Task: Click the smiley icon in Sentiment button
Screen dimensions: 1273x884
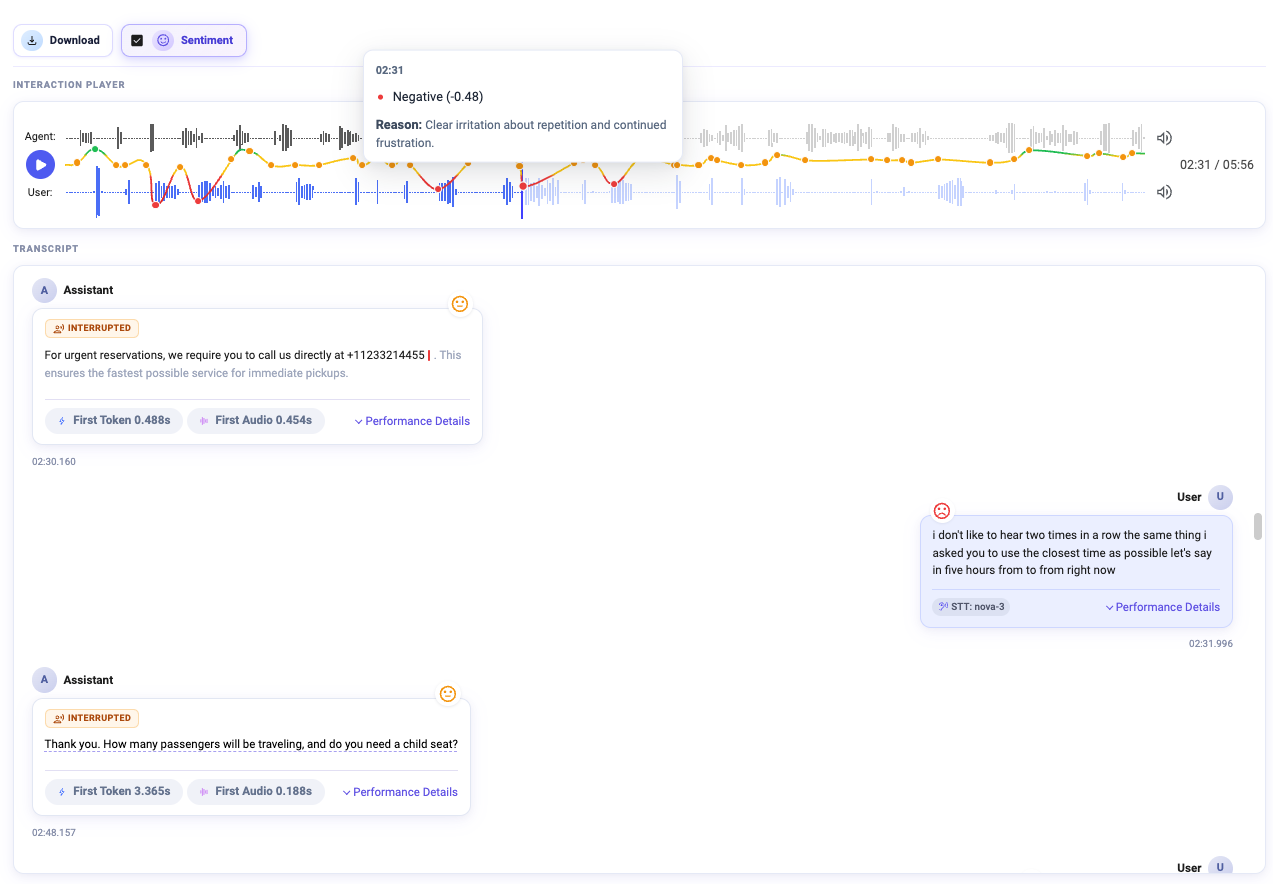Action: (x=163, y=41)
